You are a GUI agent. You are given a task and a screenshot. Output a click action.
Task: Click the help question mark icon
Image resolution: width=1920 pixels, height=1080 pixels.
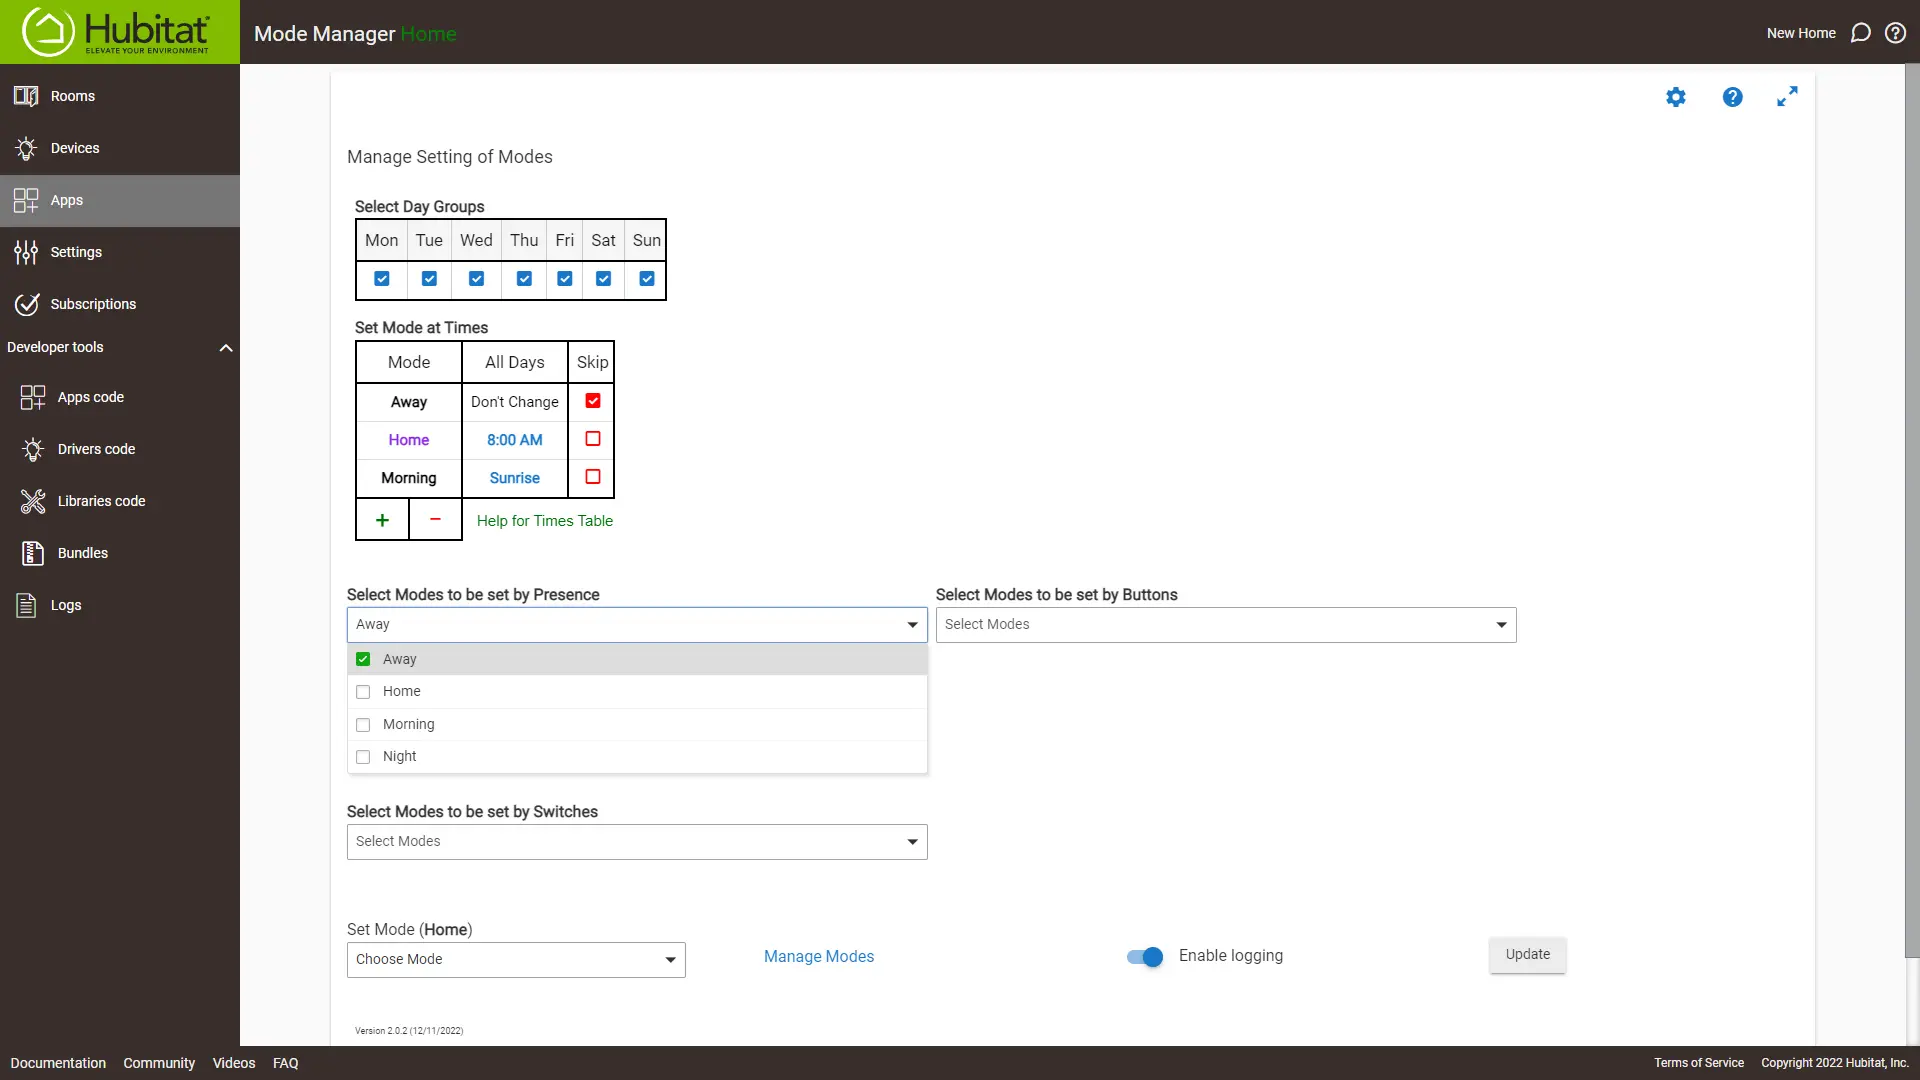click(1733, 95)
